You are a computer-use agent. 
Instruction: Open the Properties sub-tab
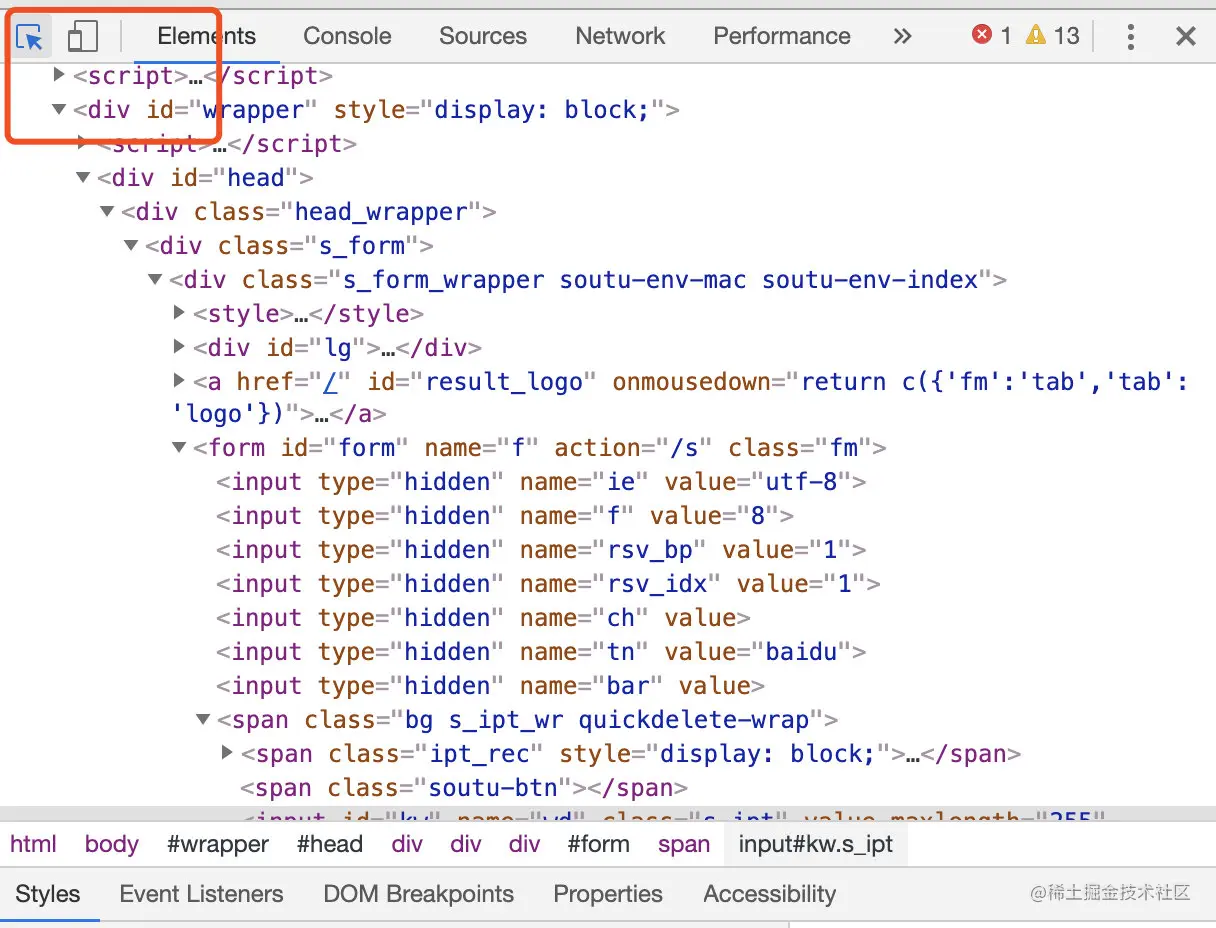pos(608,894)
